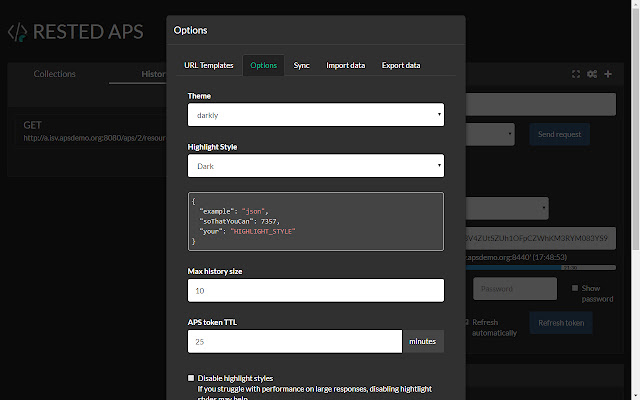Open the Sync tab
640x400 pixels.
click(x=301, y=65)
